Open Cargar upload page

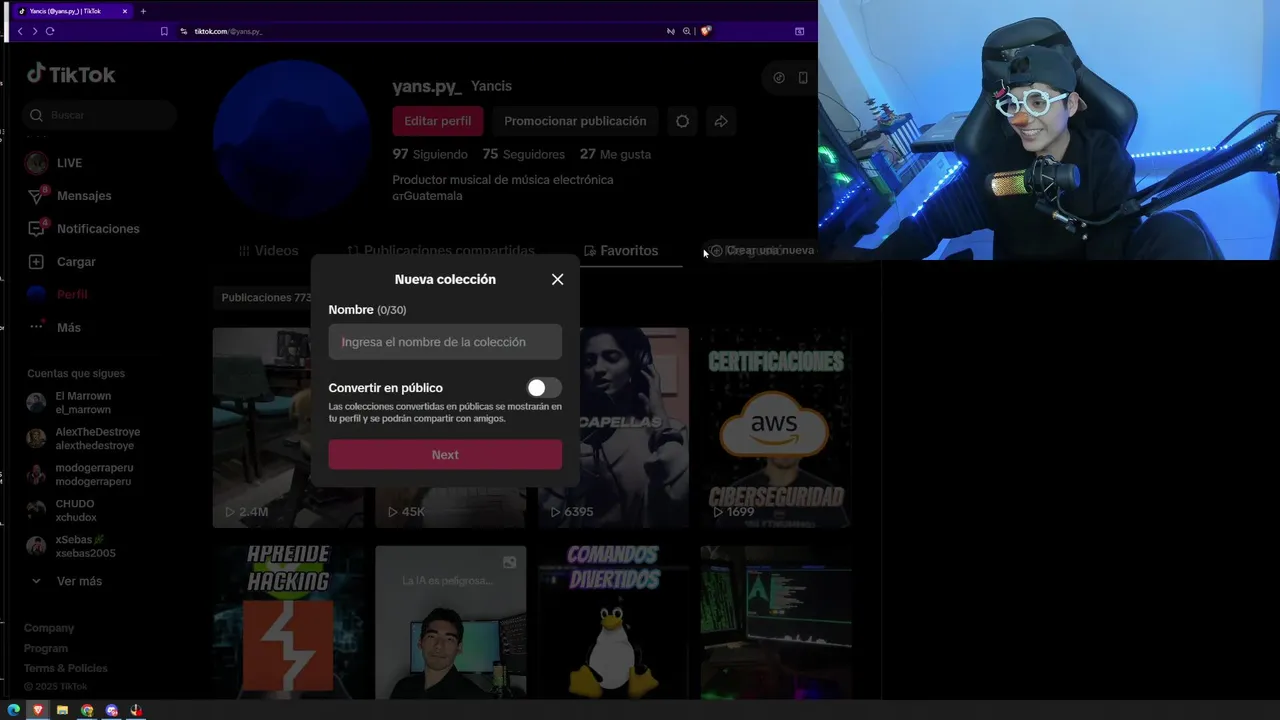(62, 262)
